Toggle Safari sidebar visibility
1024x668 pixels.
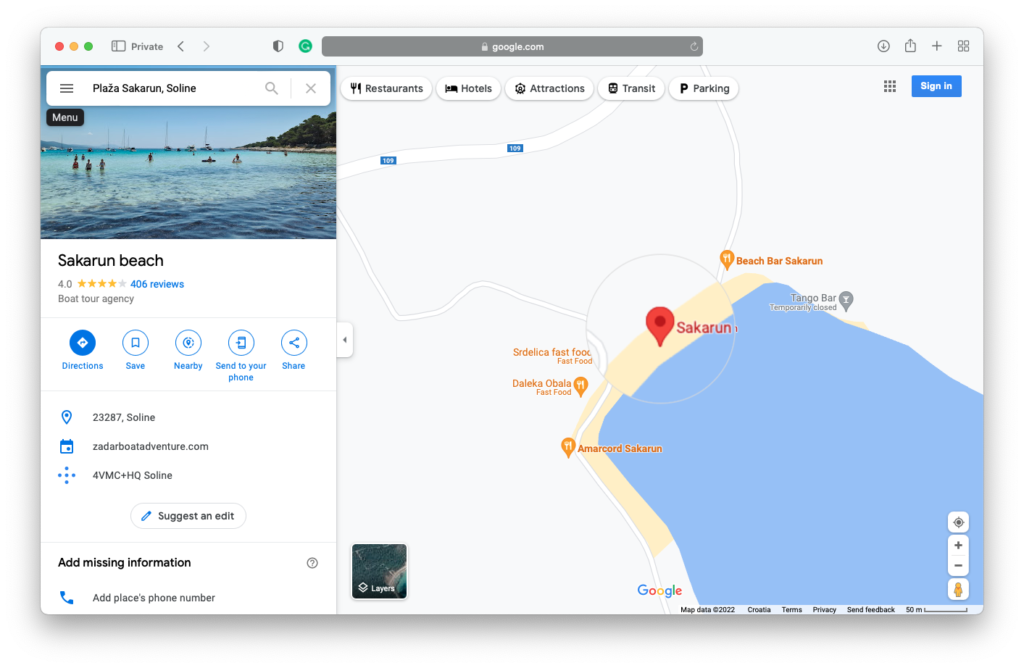118,46
